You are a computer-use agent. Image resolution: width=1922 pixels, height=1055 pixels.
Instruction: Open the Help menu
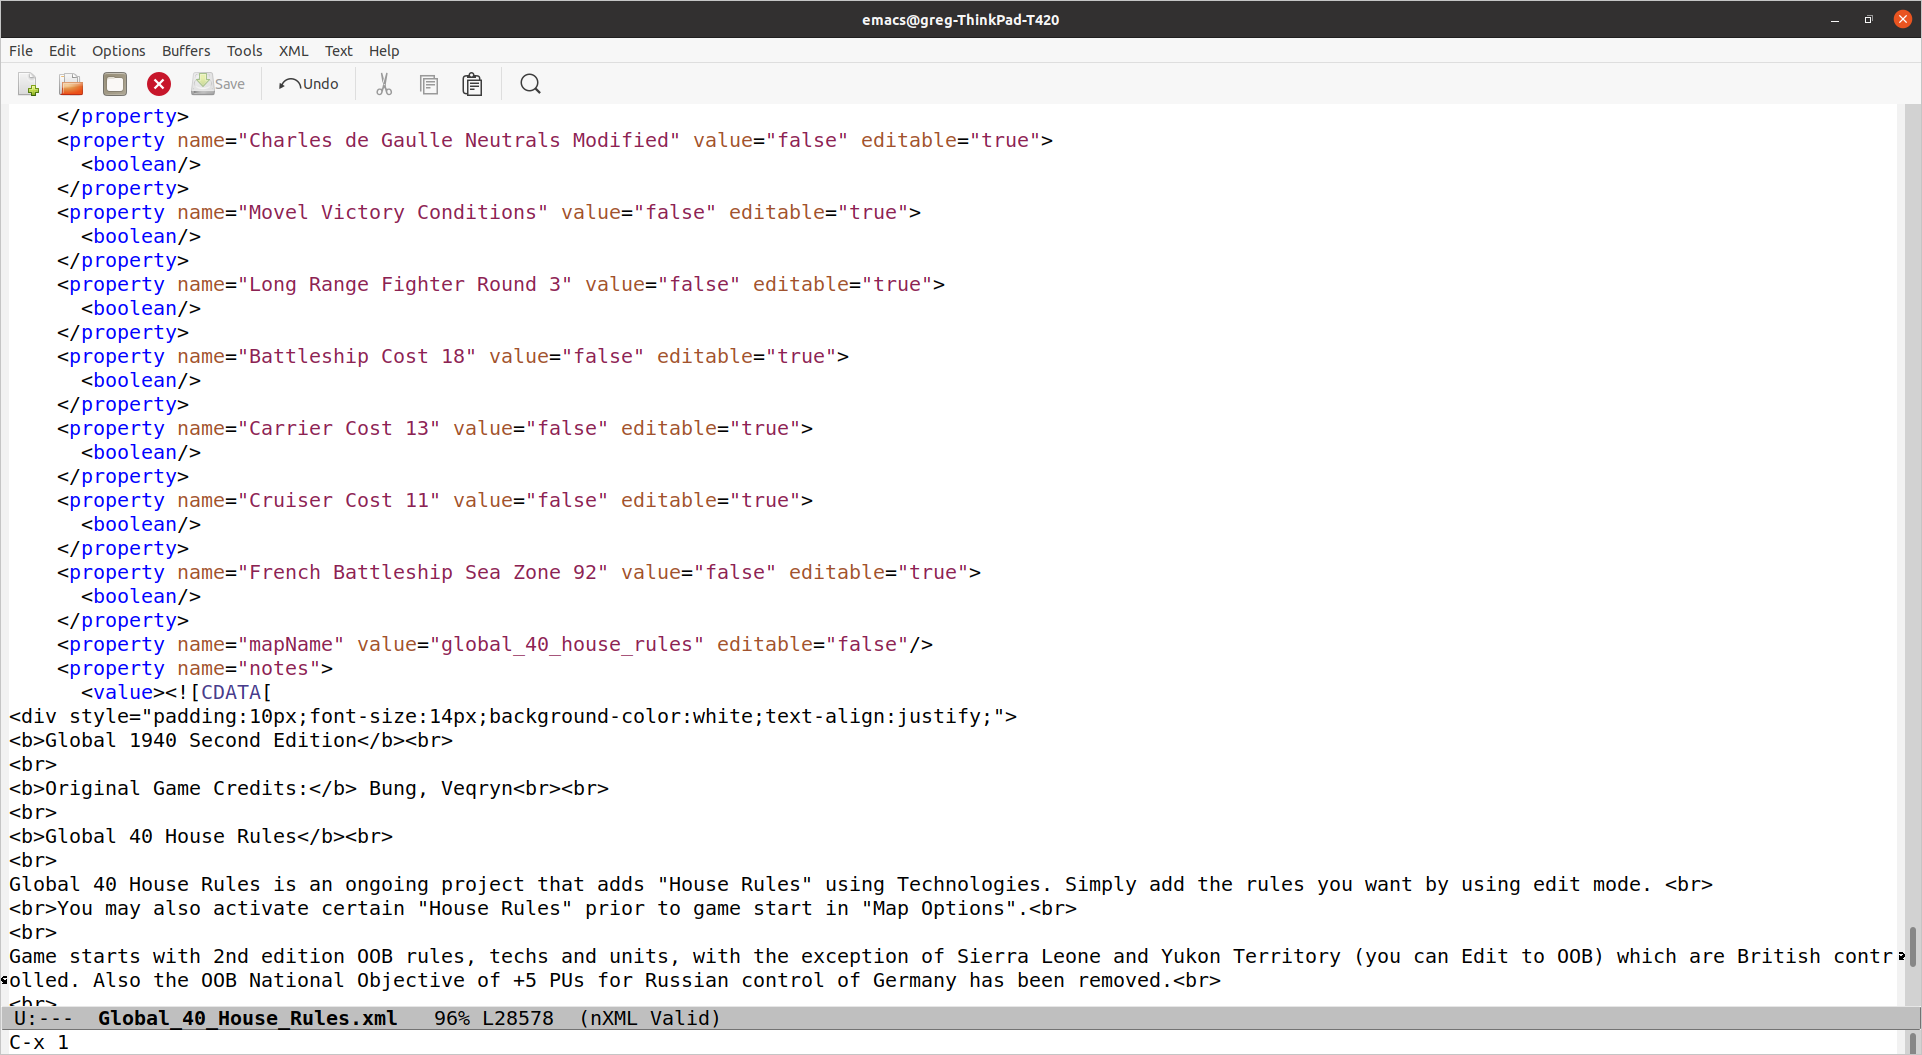pyautogui.click(x=384, y=51)
